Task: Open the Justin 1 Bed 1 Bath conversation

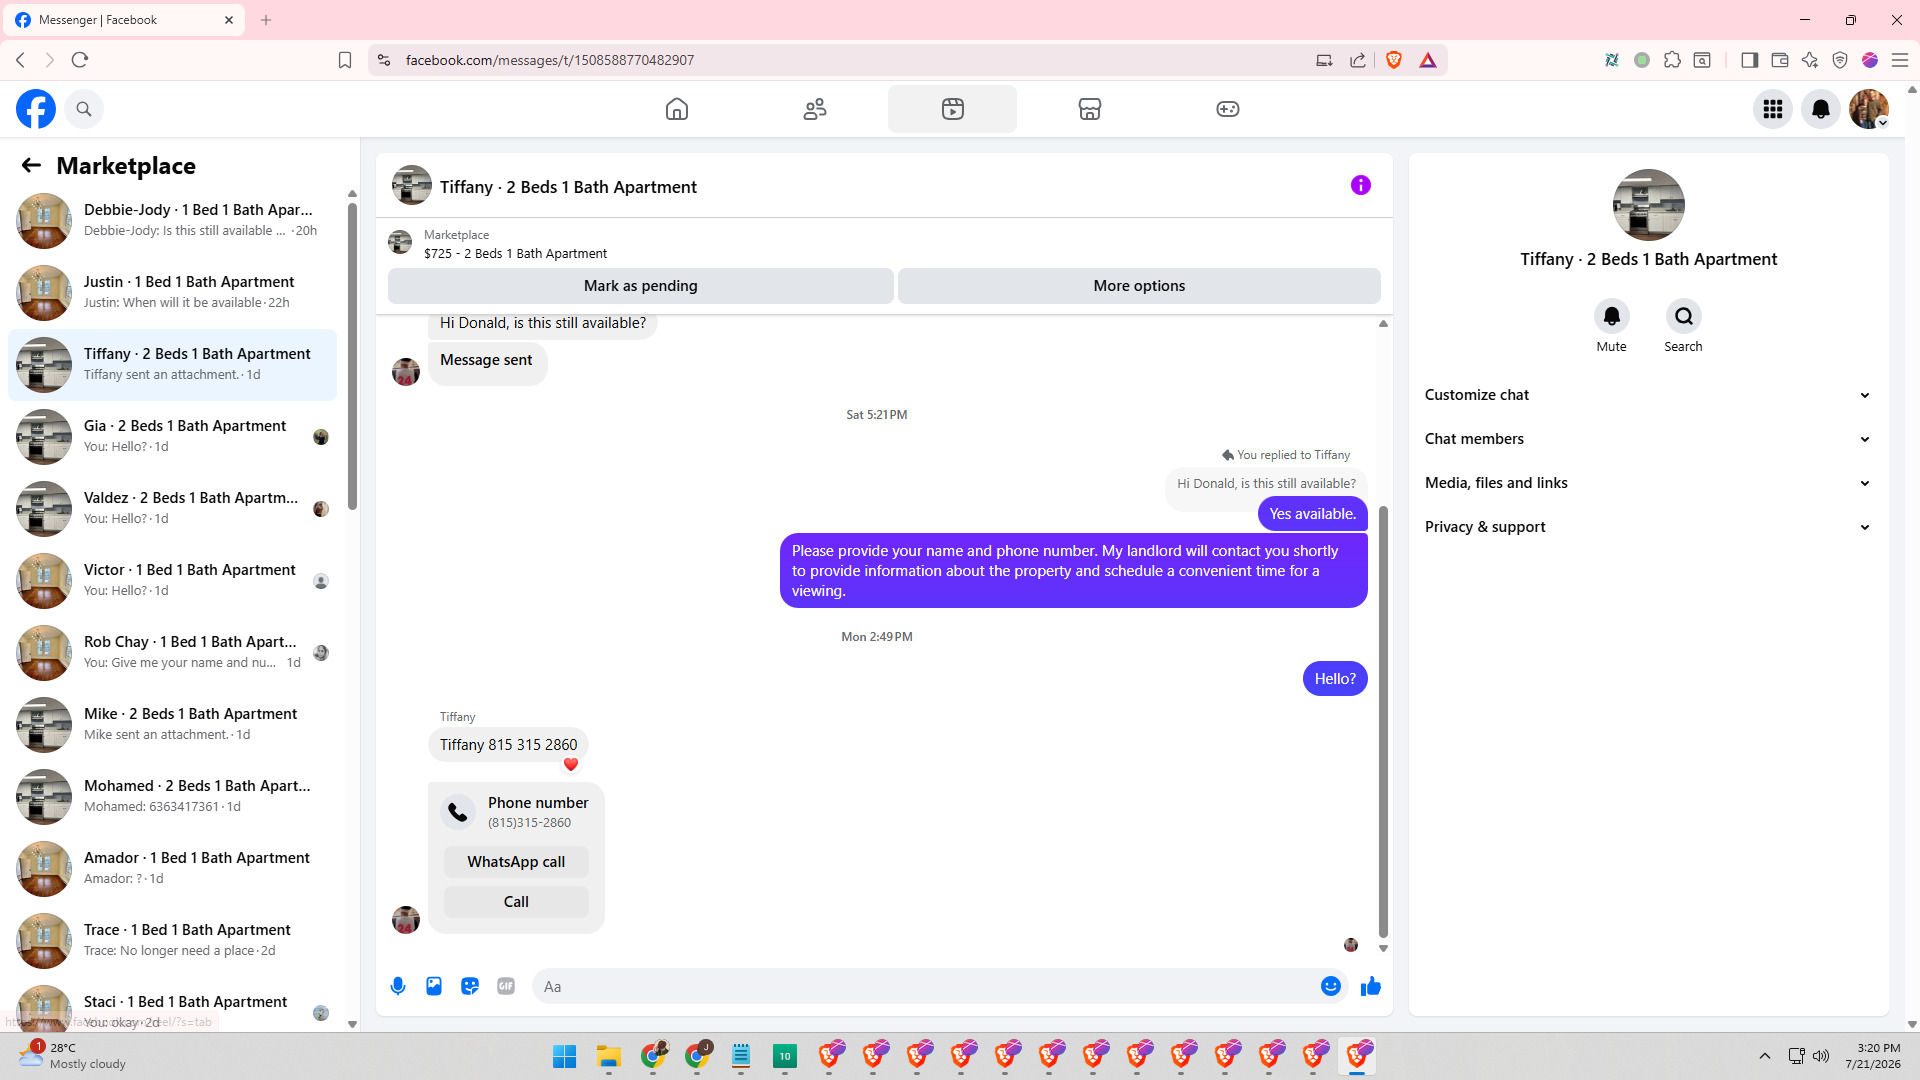Action: coord(172,293)
